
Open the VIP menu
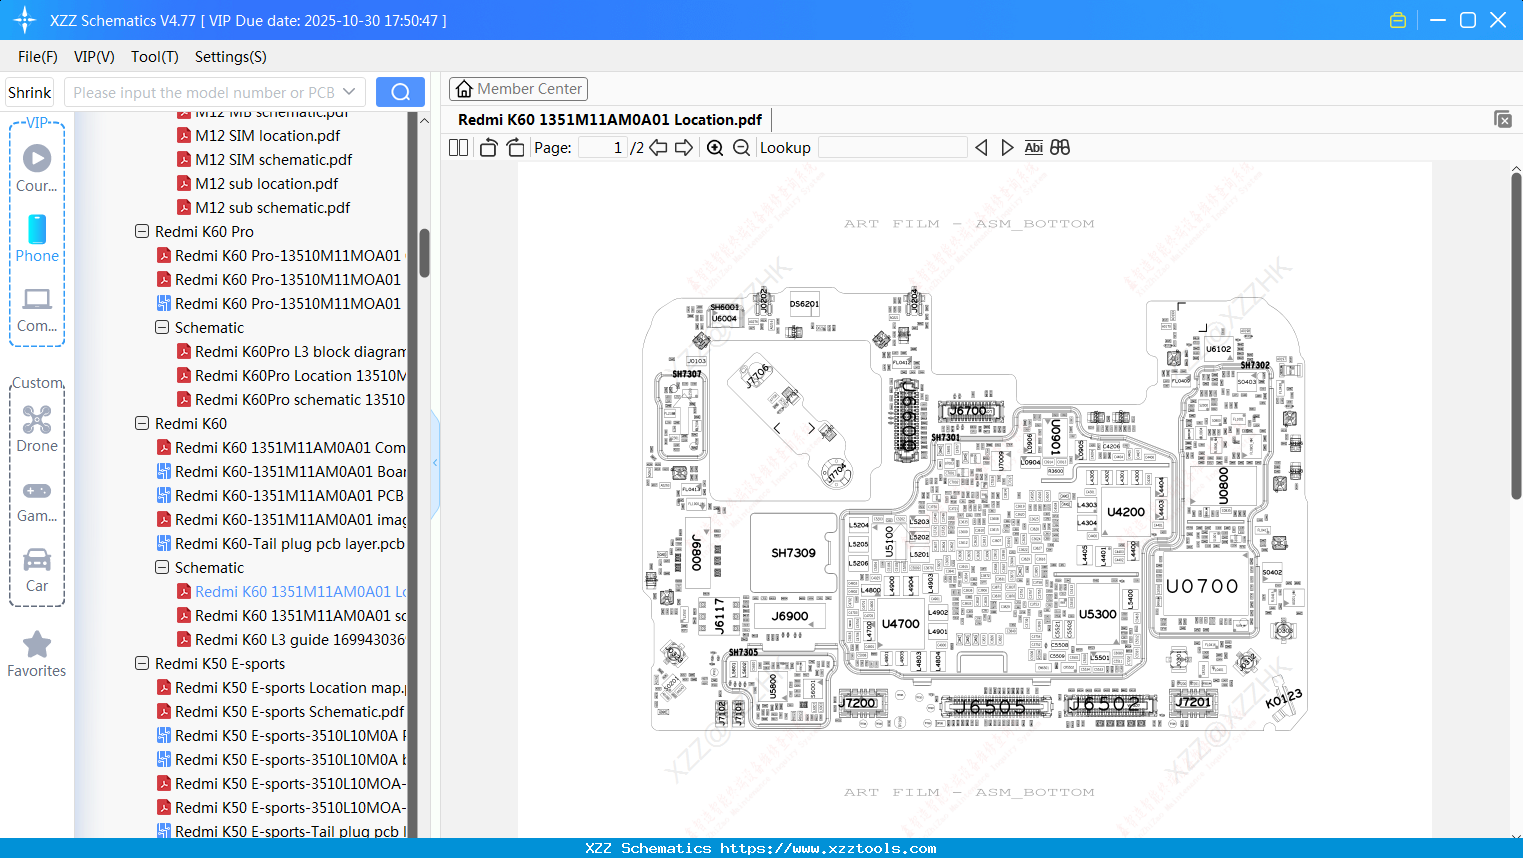93,57
